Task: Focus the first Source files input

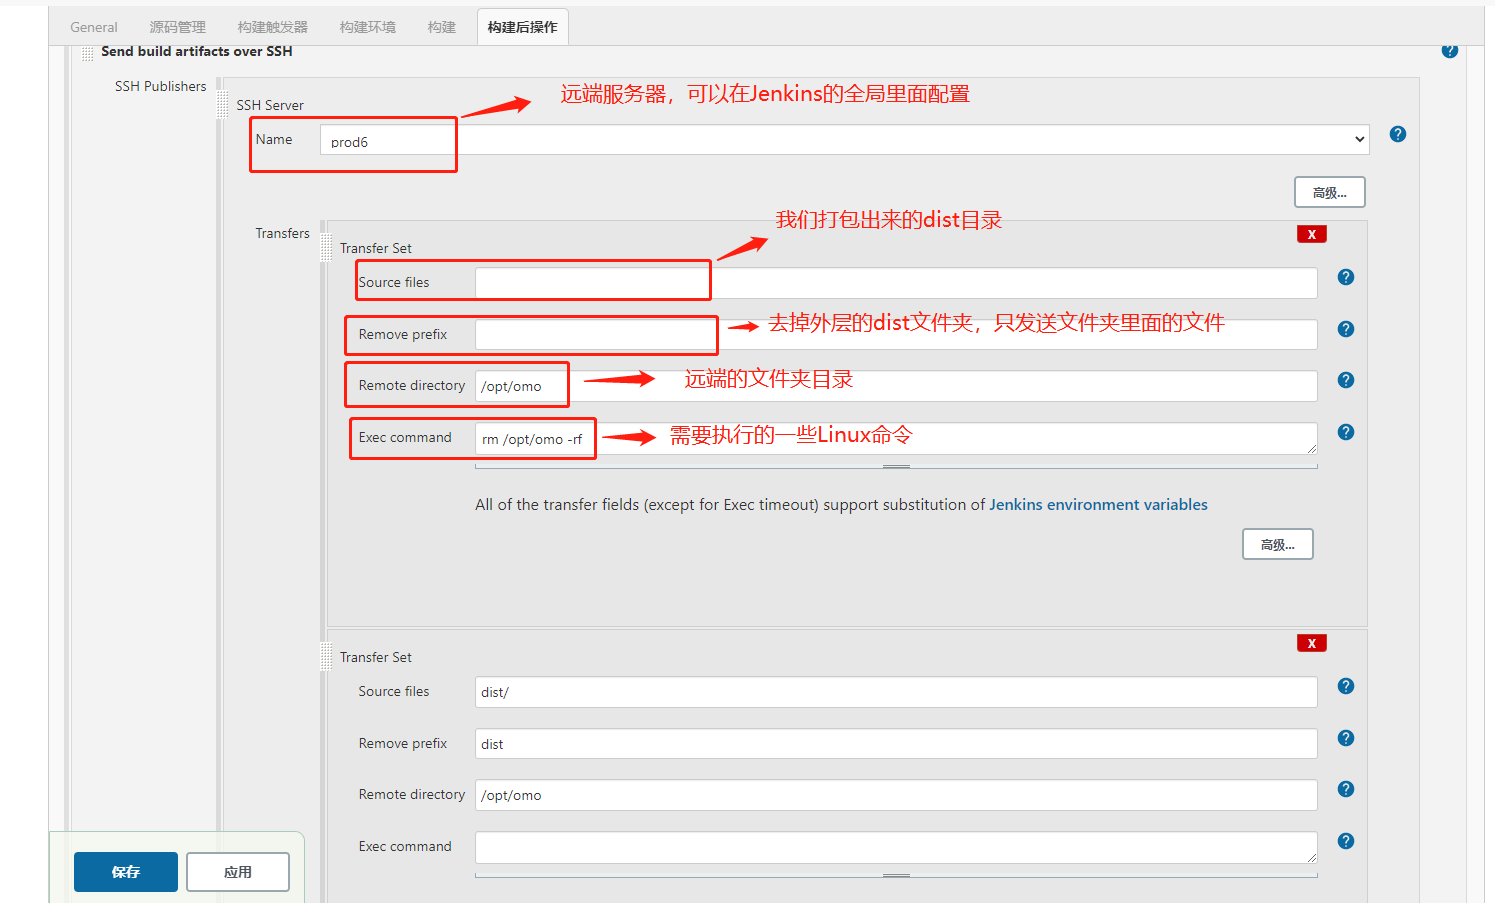Action: coord(896,283)
